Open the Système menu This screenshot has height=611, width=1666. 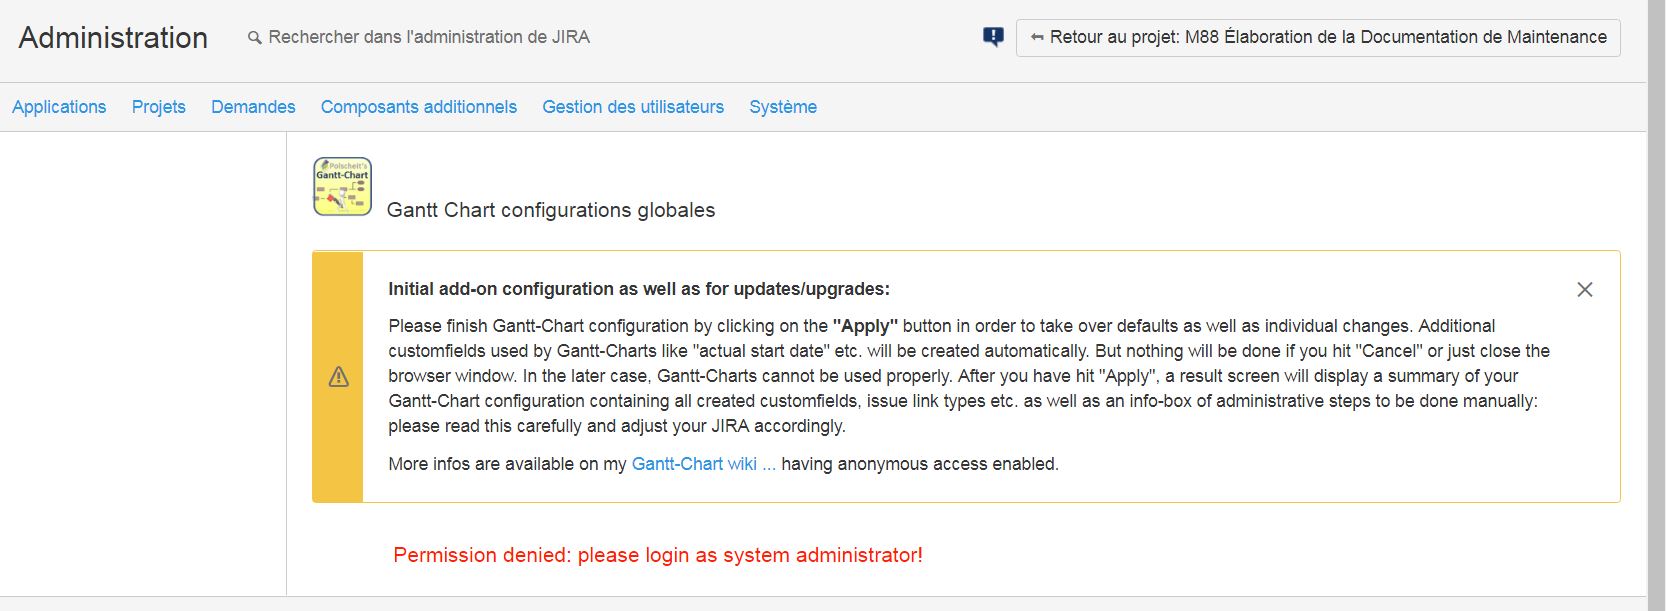pyautogui.click(x=783, y=107)
